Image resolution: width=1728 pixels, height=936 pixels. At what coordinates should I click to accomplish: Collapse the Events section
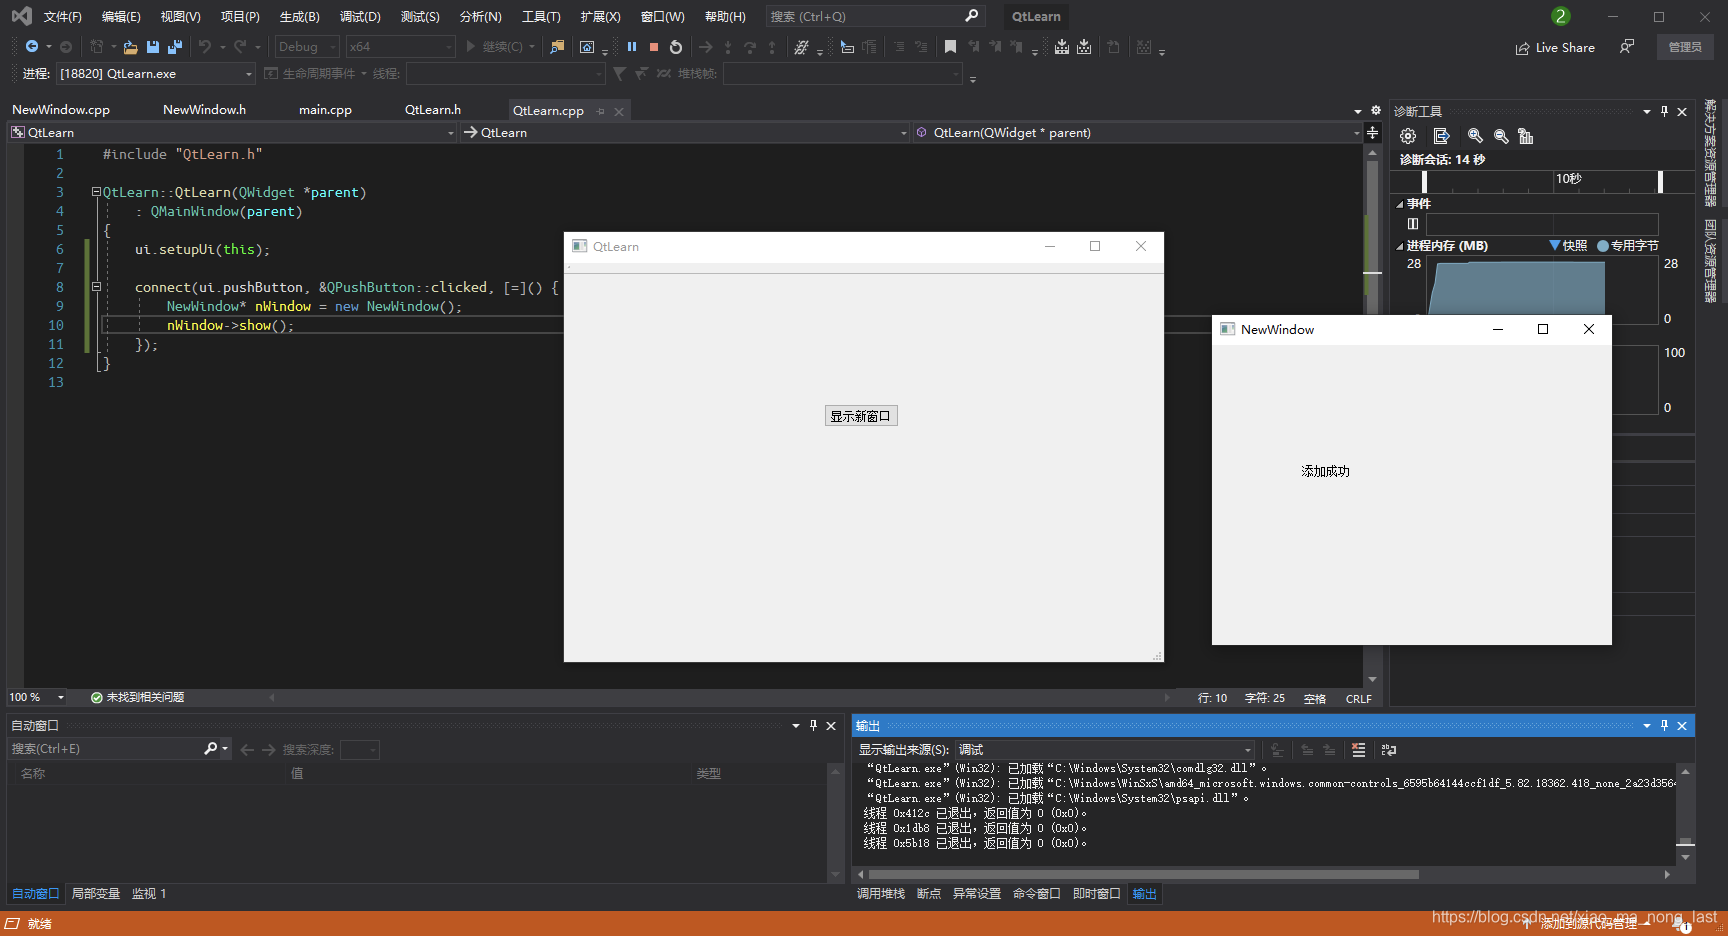point(1400,204)
